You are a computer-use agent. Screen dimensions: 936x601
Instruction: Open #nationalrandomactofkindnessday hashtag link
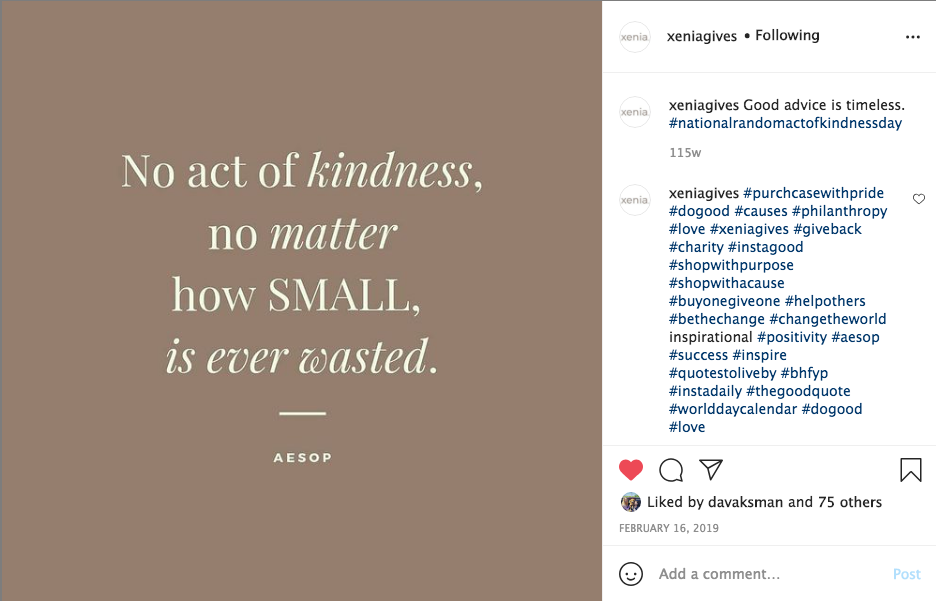click(x=785, y=123)
